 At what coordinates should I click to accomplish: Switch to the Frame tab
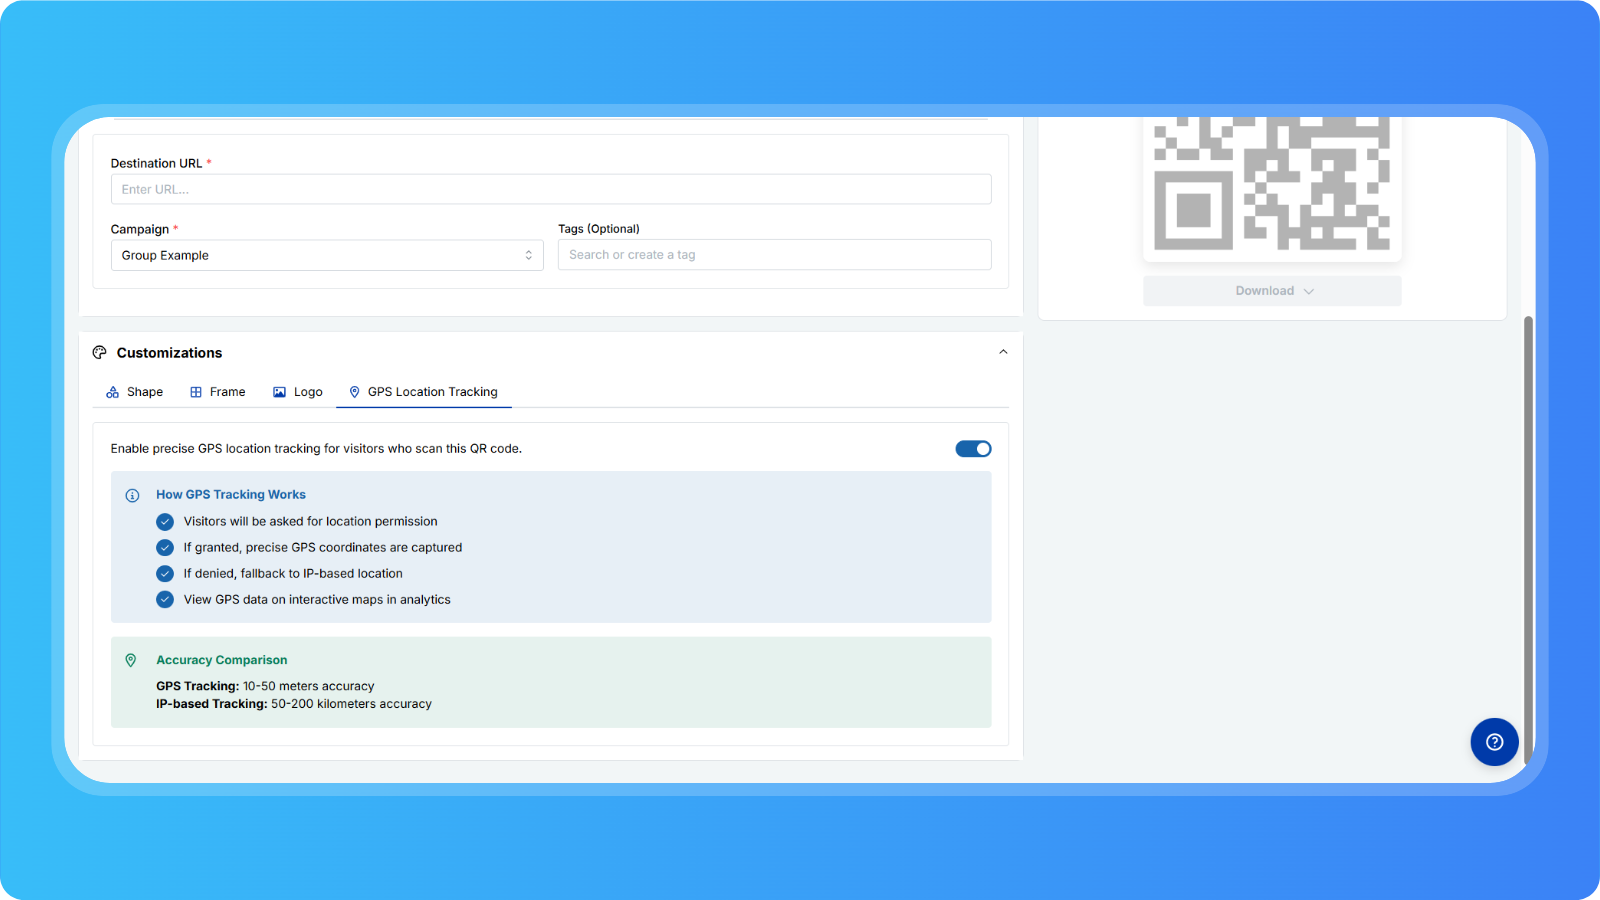pos(227,392)
